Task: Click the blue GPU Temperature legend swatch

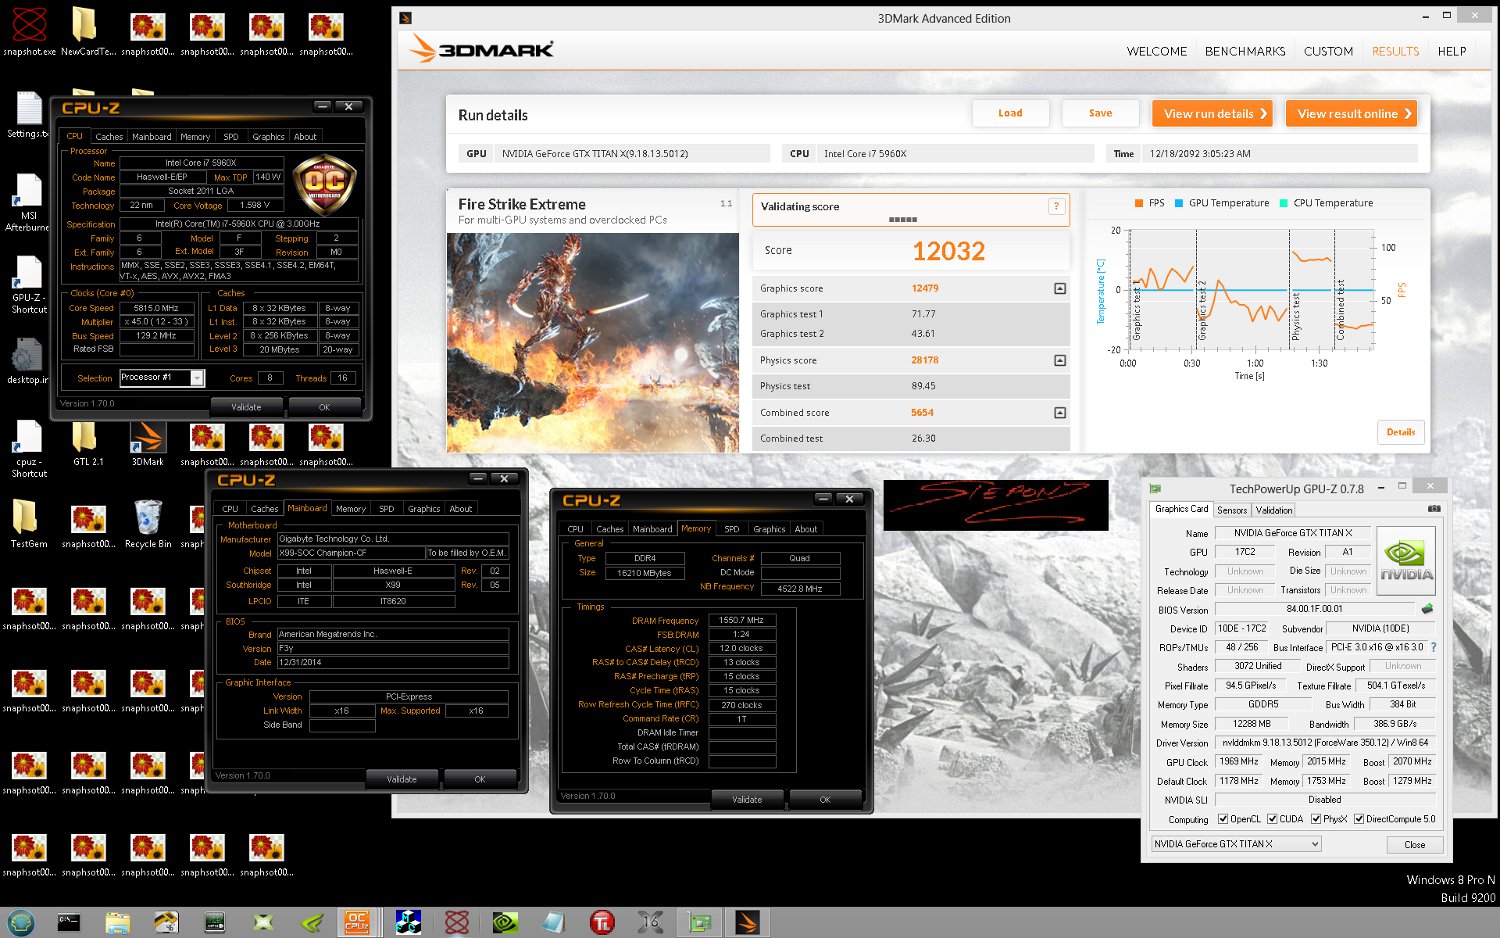Action: [1179, 203]
